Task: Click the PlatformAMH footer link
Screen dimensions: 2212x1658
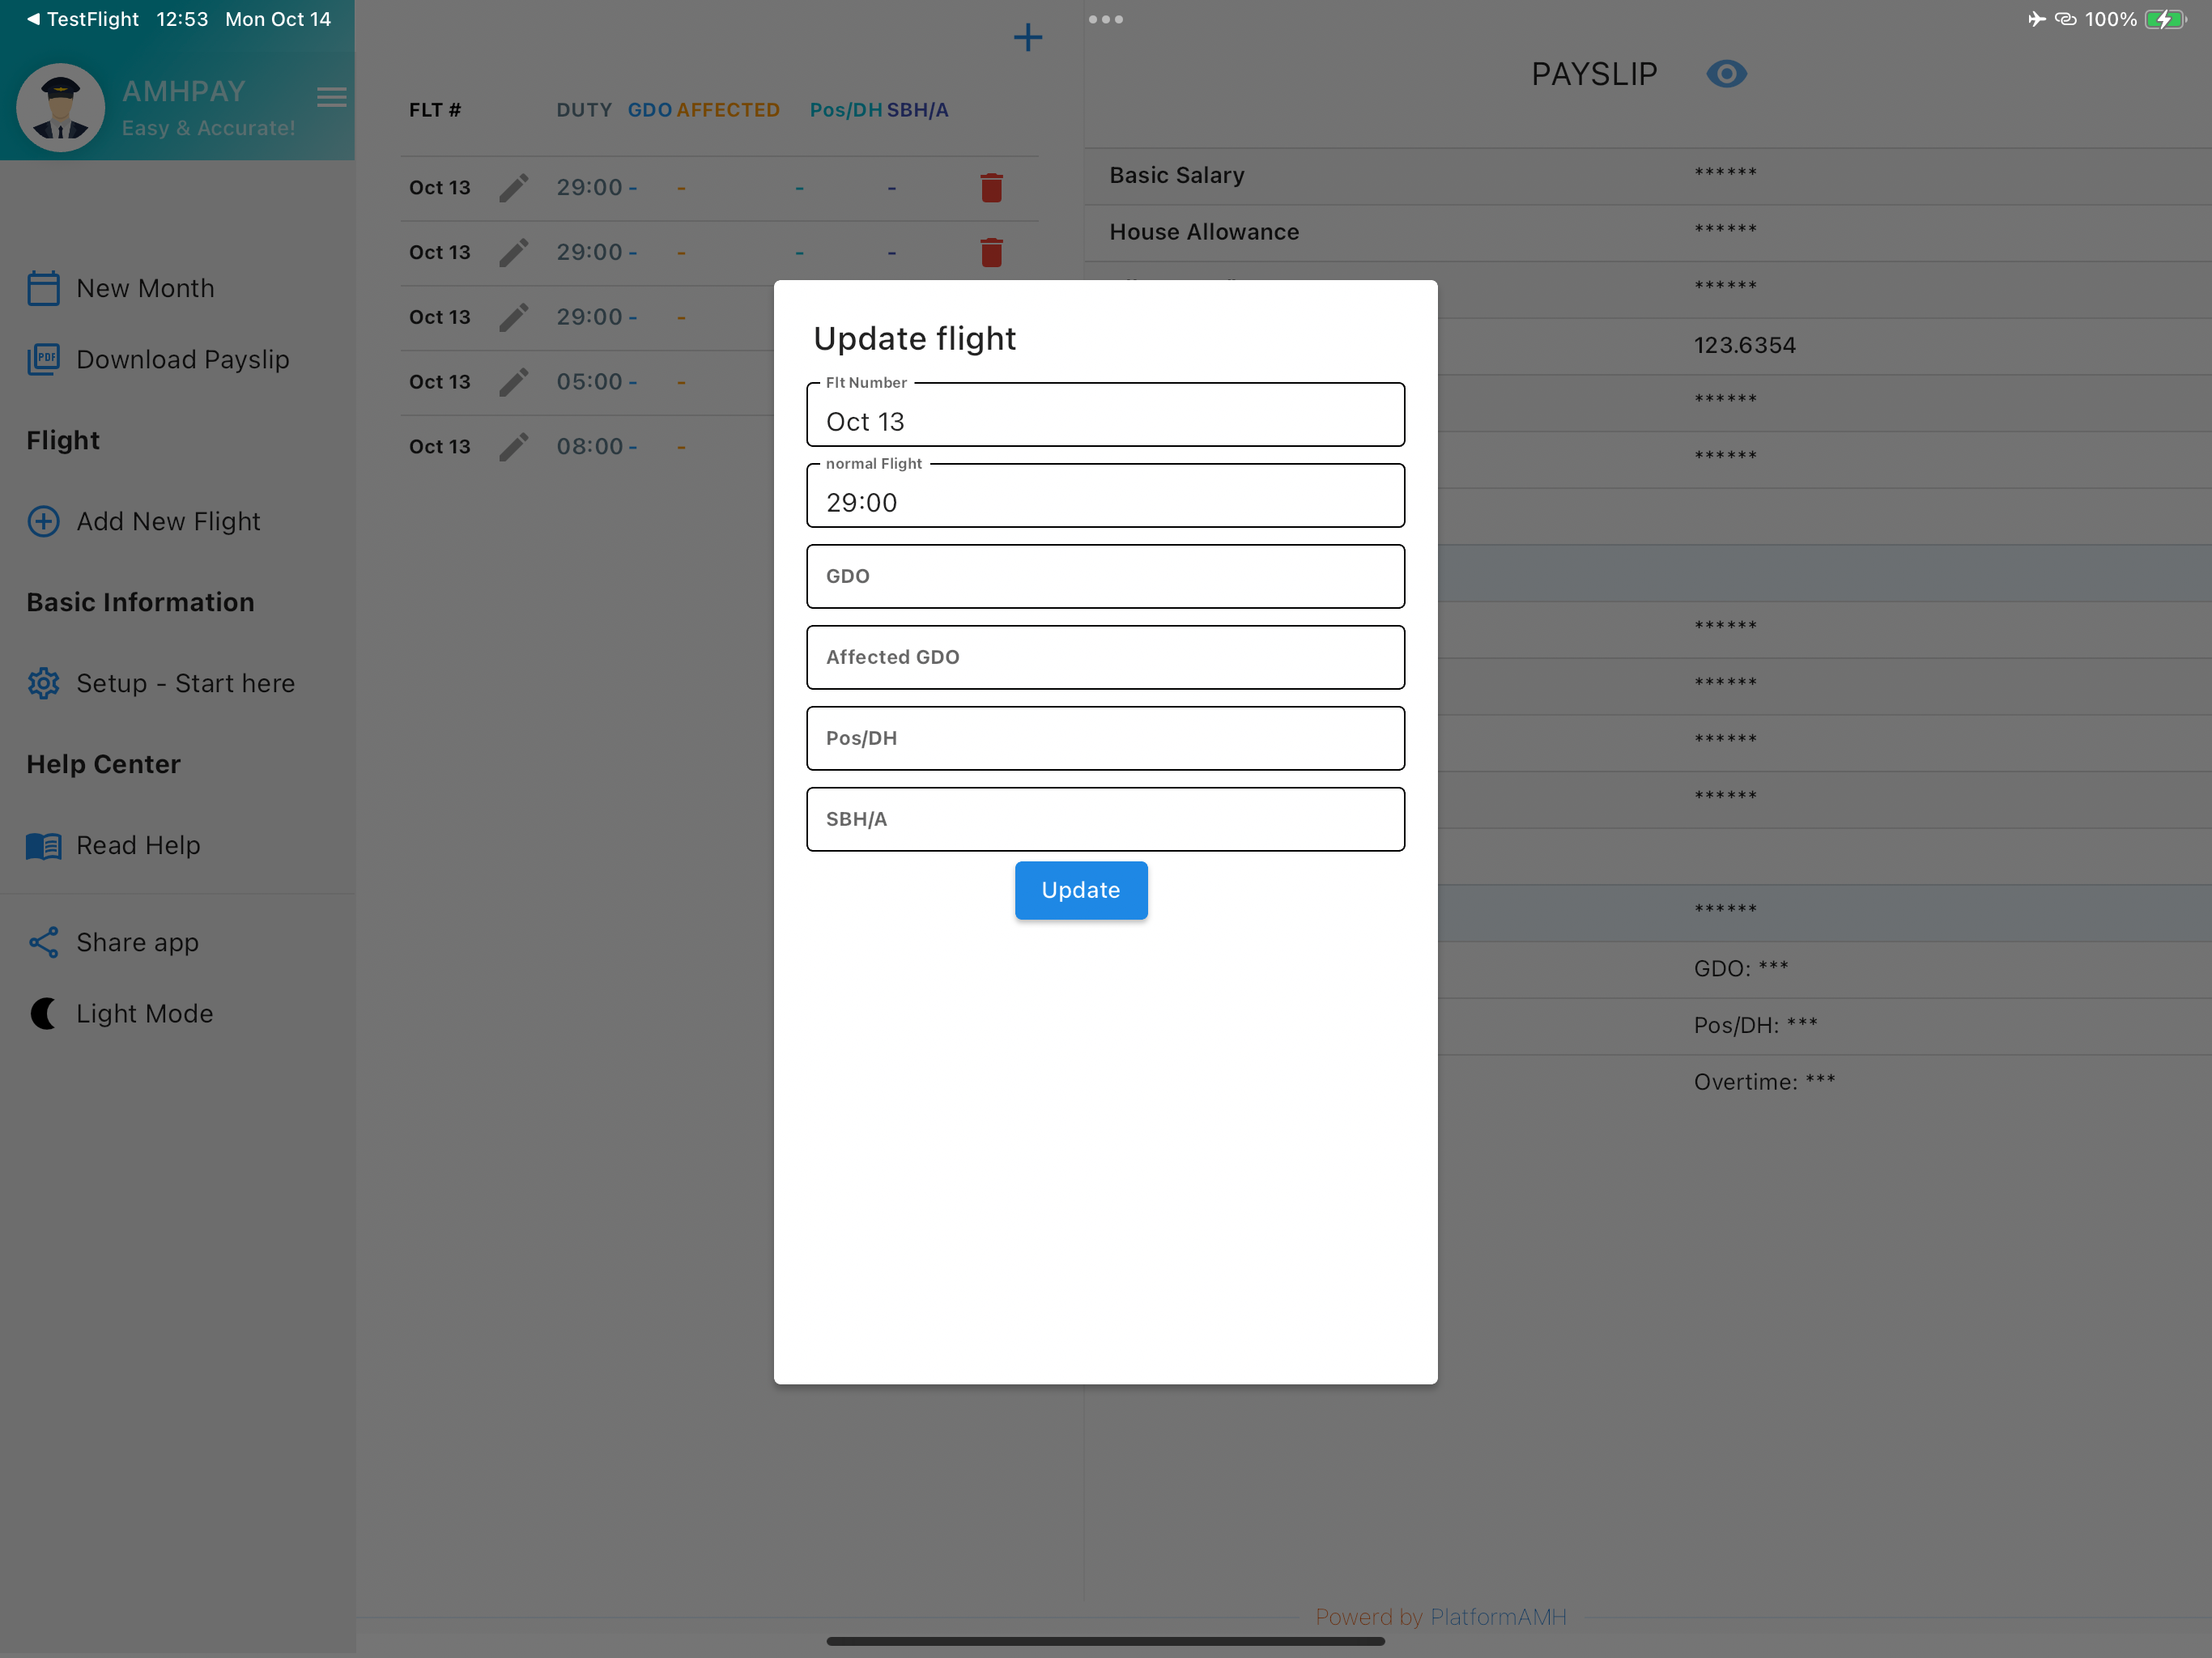Action: pos(1498,1617)
